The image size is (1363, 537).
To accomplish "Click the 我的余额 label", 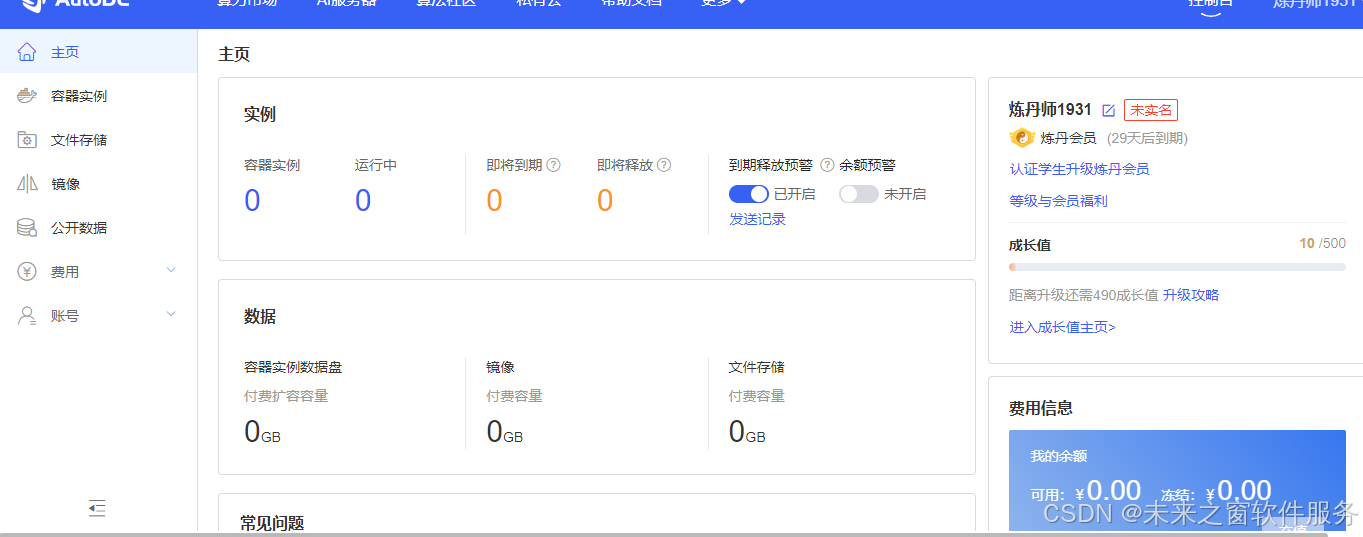I will pyautogui.click(x=1059, y=456).
